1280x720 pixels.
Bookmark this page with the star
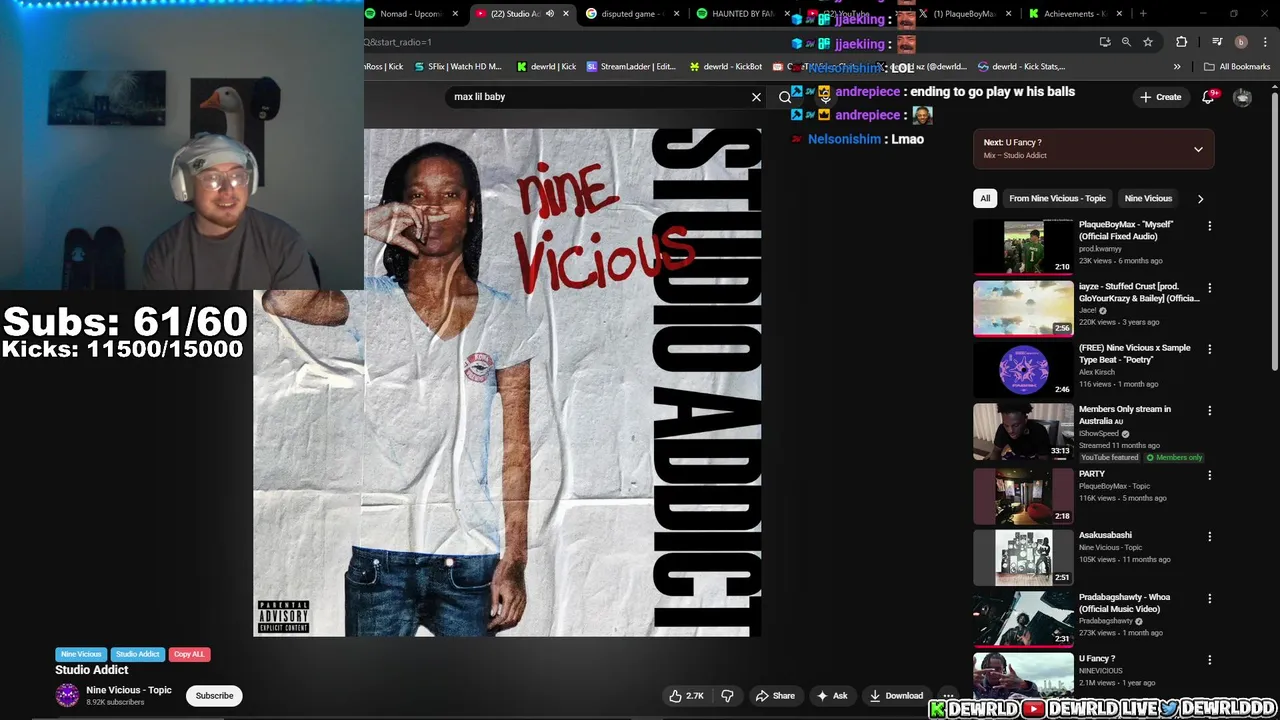click(x=1148, y=42)
